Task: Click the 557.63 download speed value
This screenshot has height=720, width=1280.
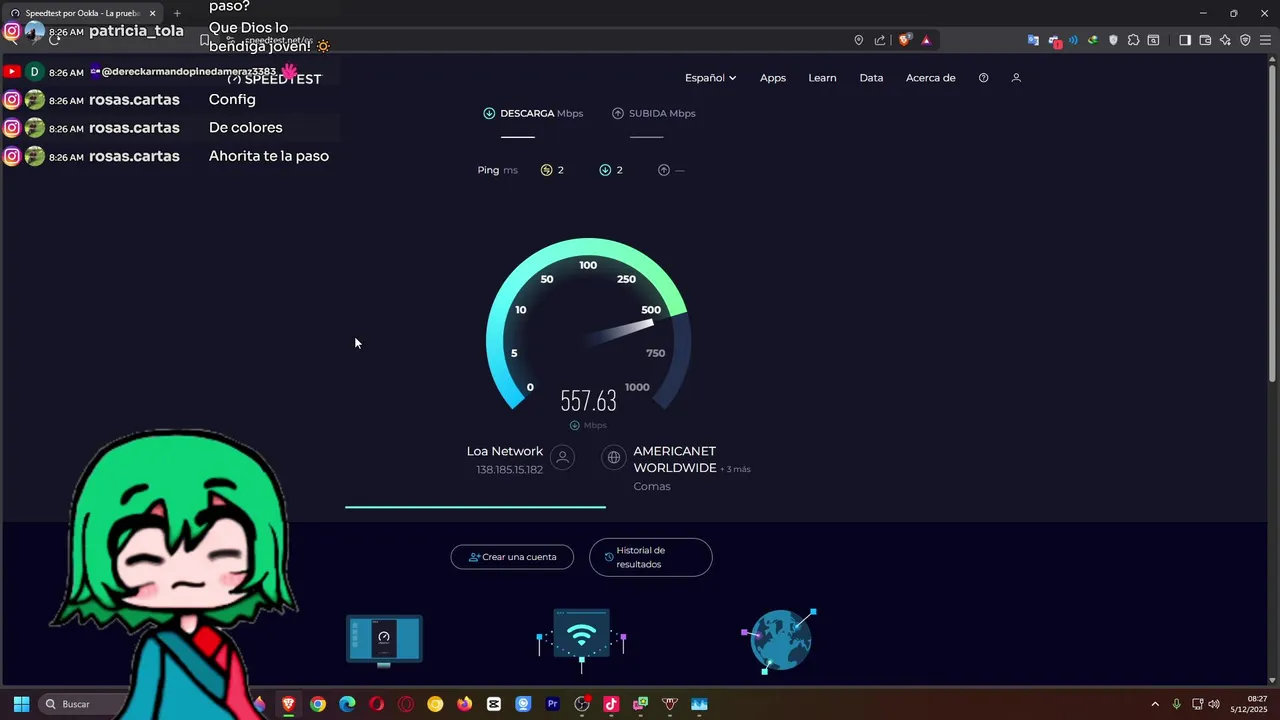Action: pos(588,401)
